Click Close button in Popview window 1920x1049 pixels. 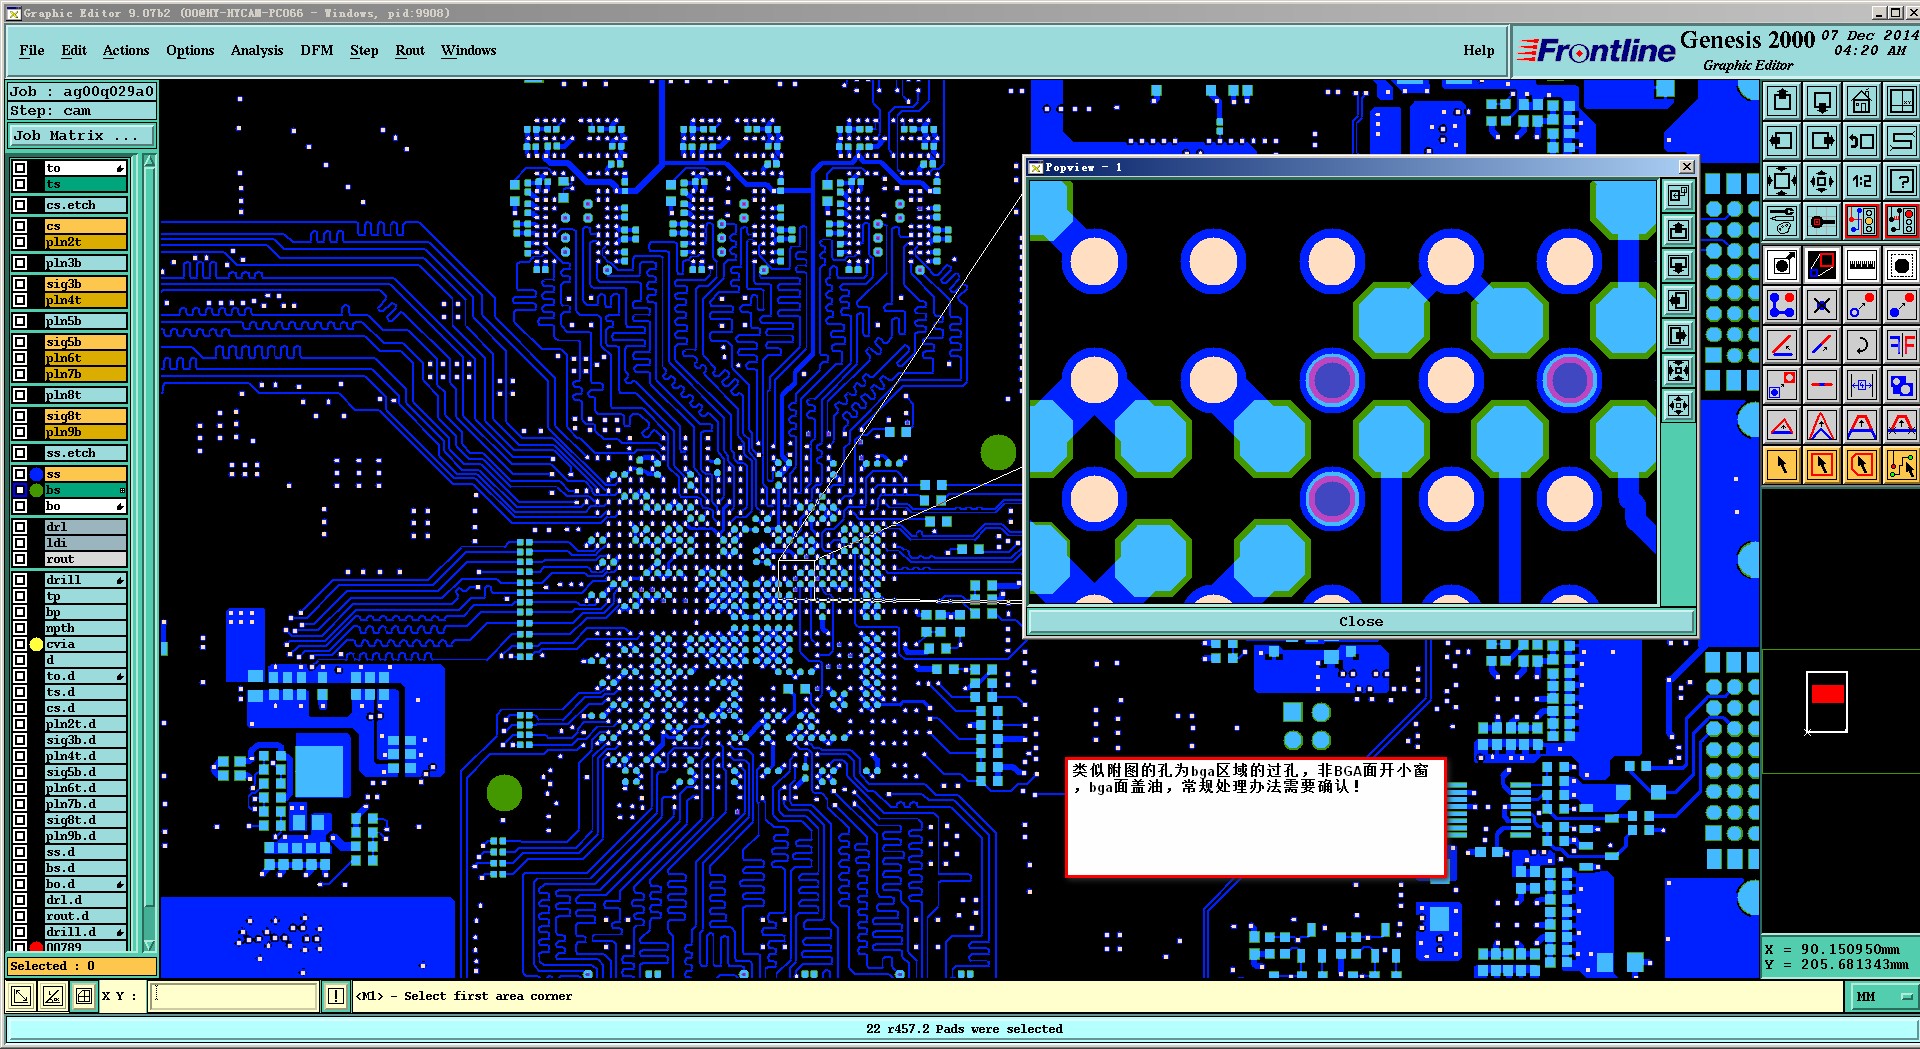[1361, 621]
